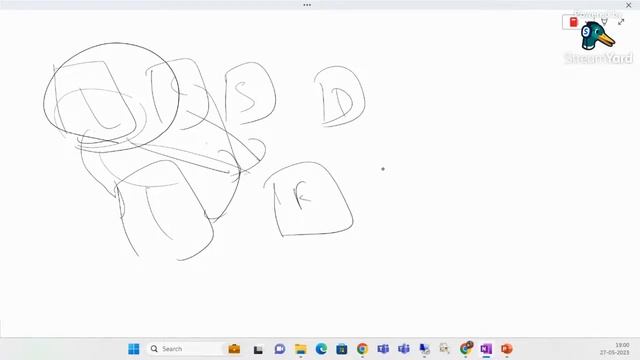The image size is (640, 360).
Task: Select the red pen tool
Action: pyautogui.click(x=573, y=22)
